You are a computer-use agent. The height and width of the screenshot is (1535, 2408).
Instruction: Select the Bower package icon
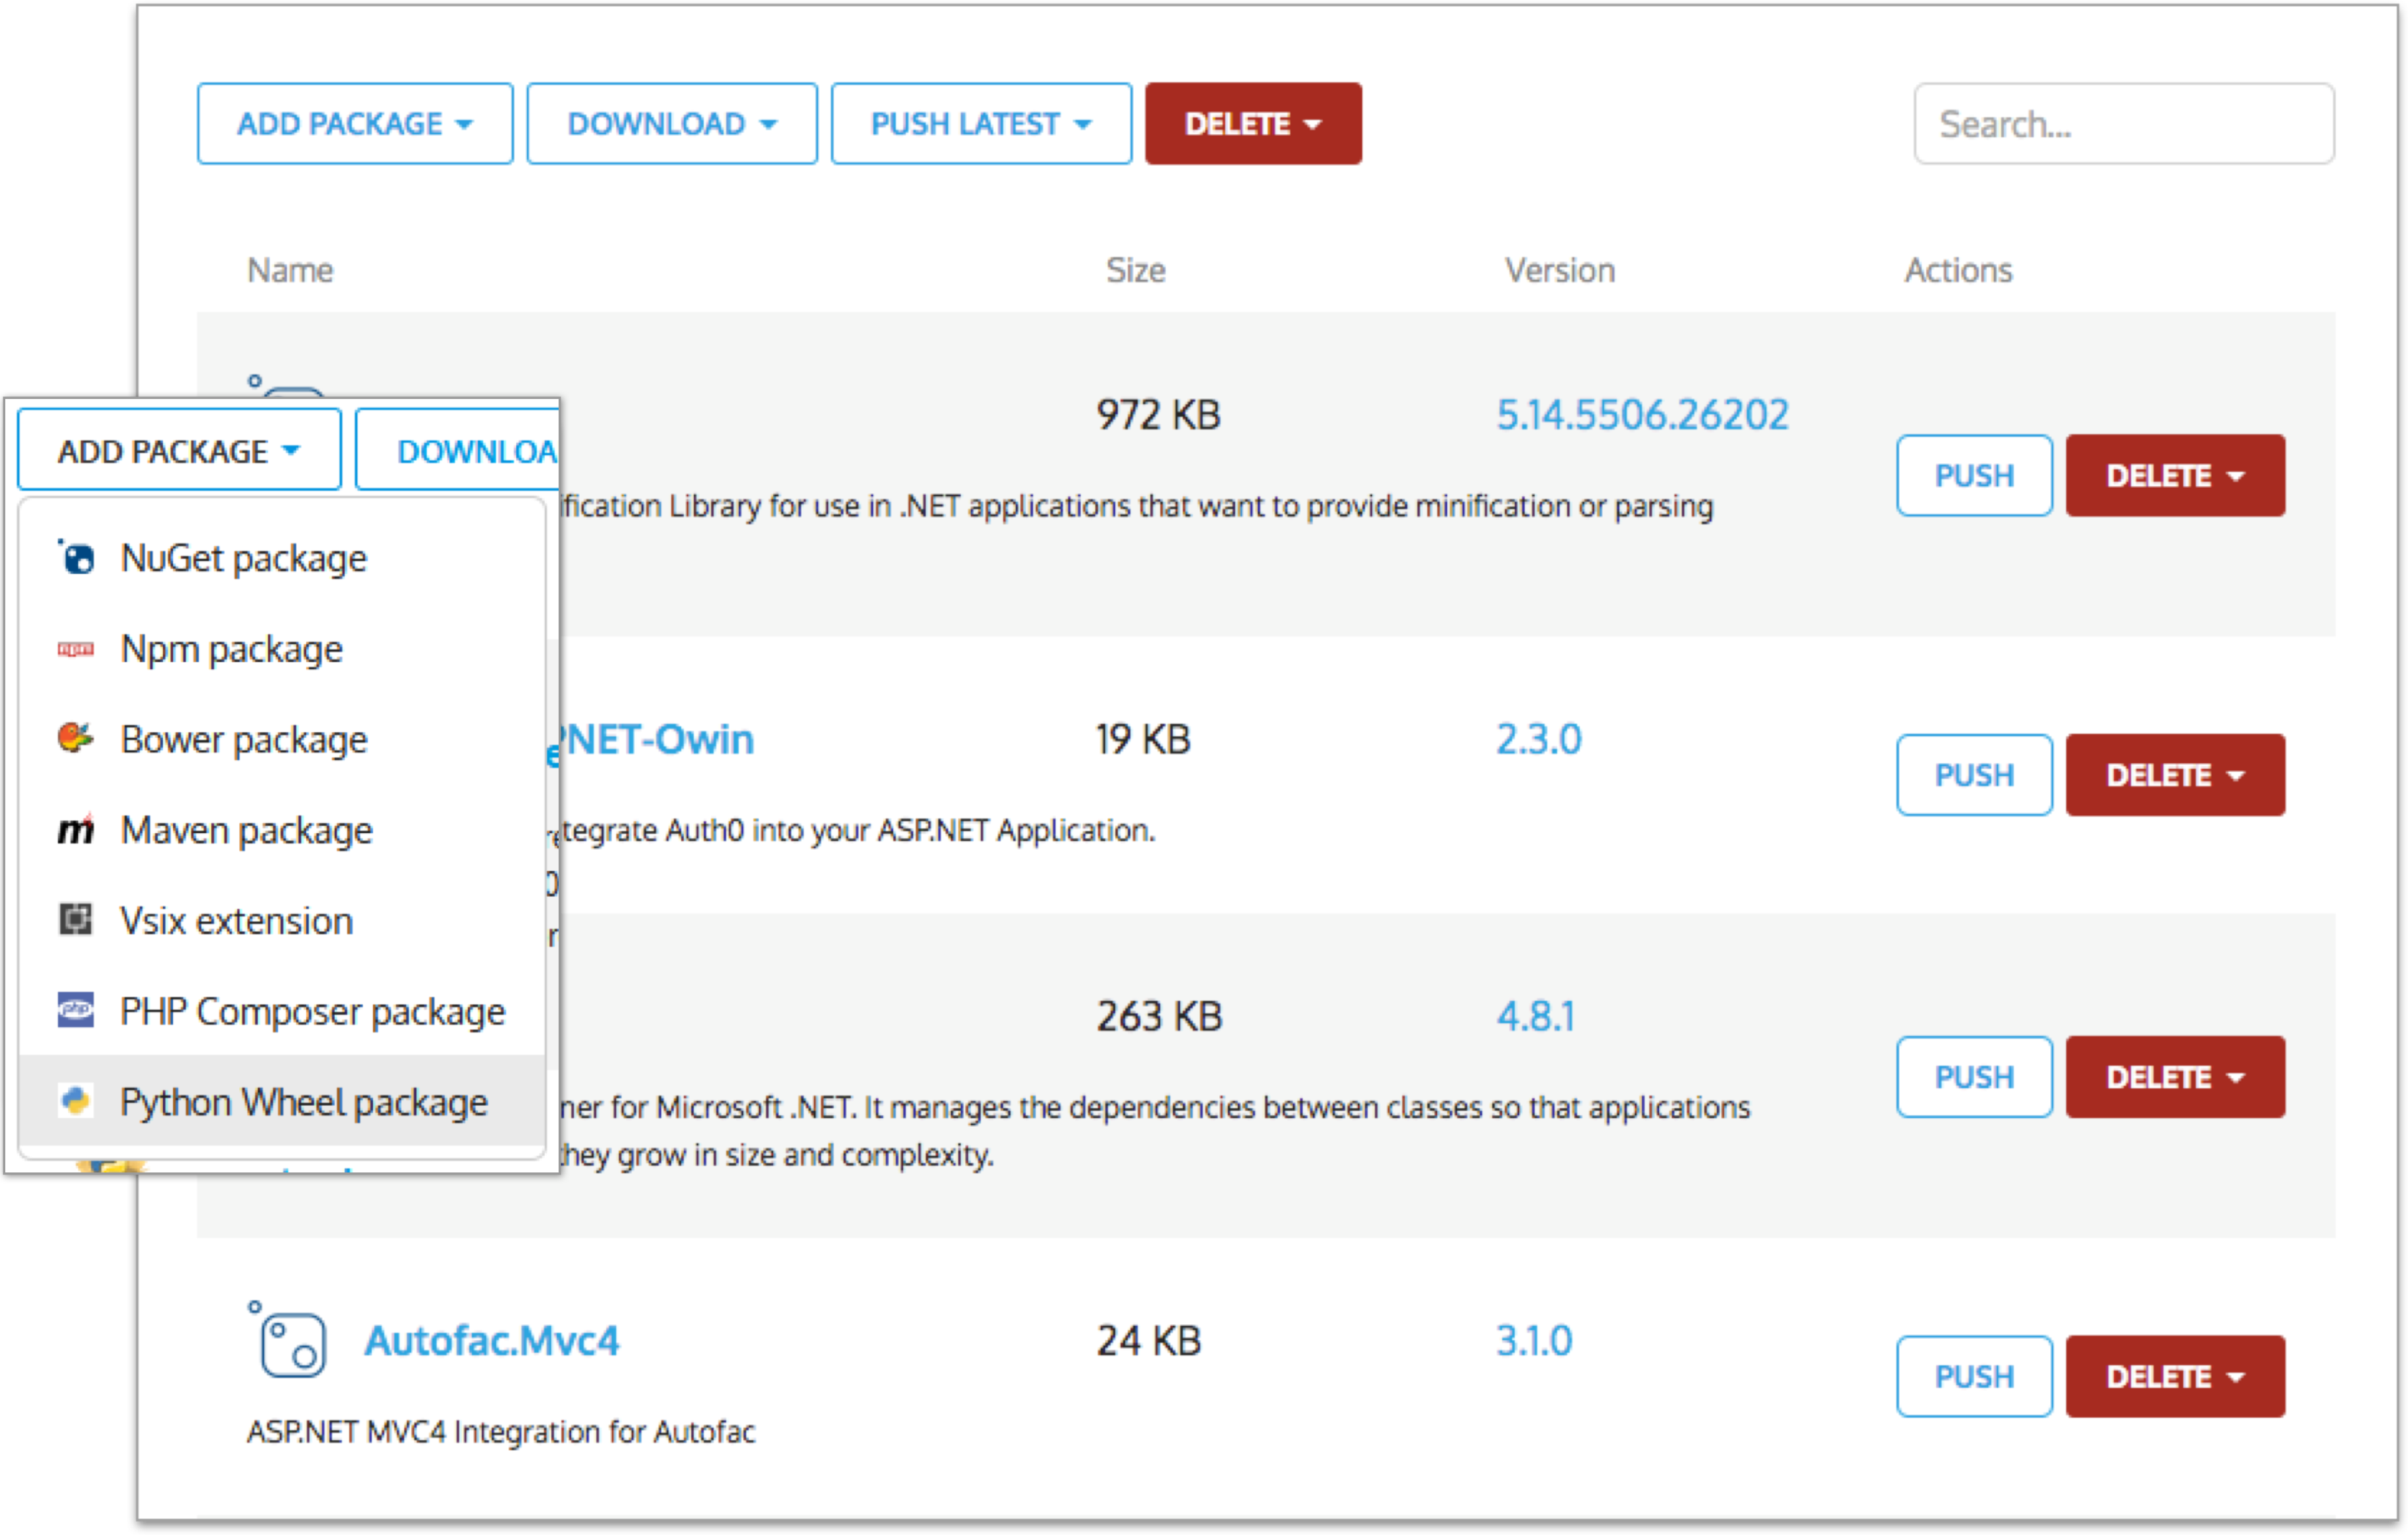[x=76, y=739]
